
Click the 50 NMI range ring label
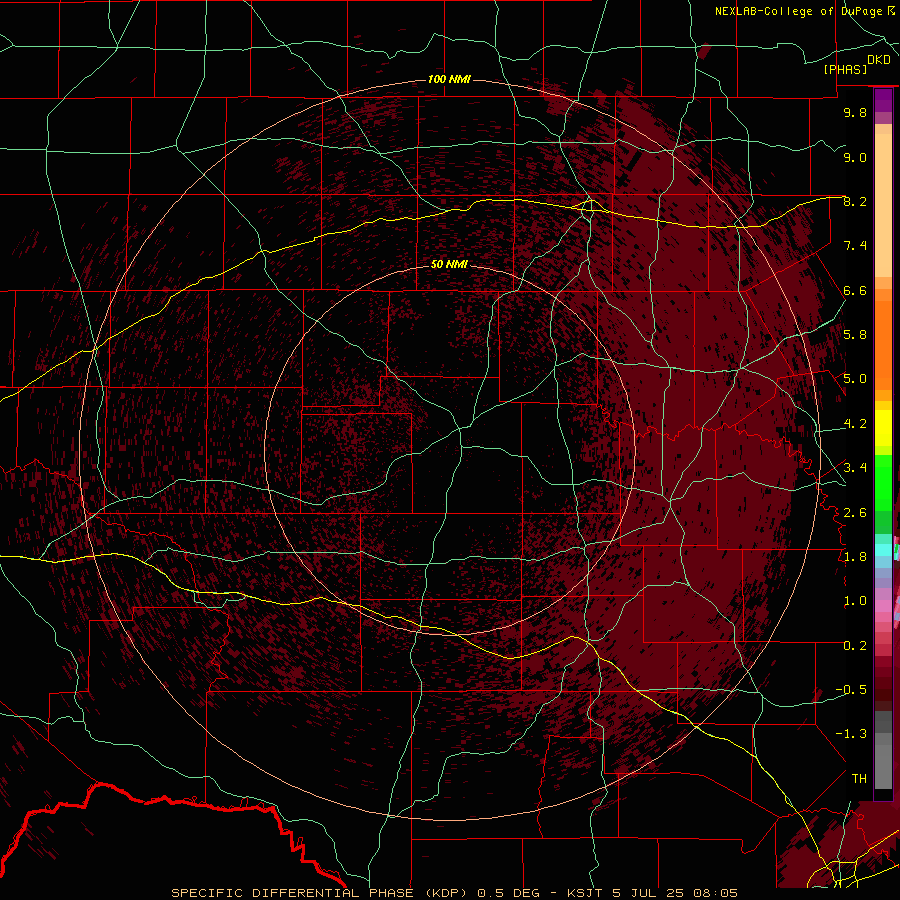(x=449, y=265)
